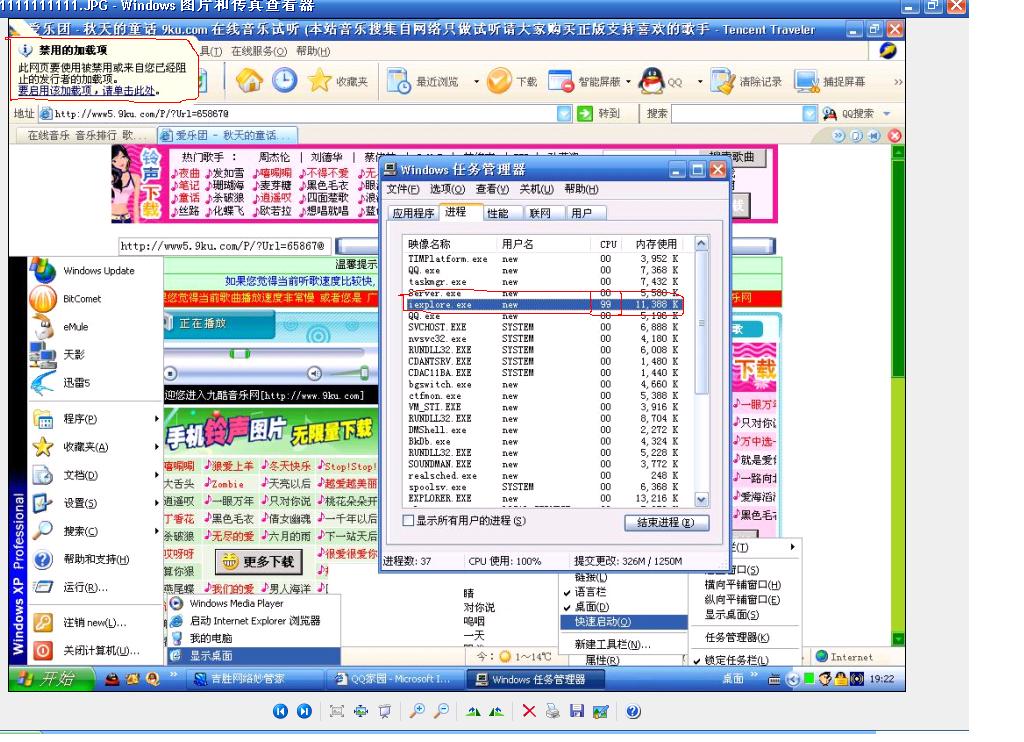
Task: Click BitComet icon in Start menu
Action: [43, 299]
